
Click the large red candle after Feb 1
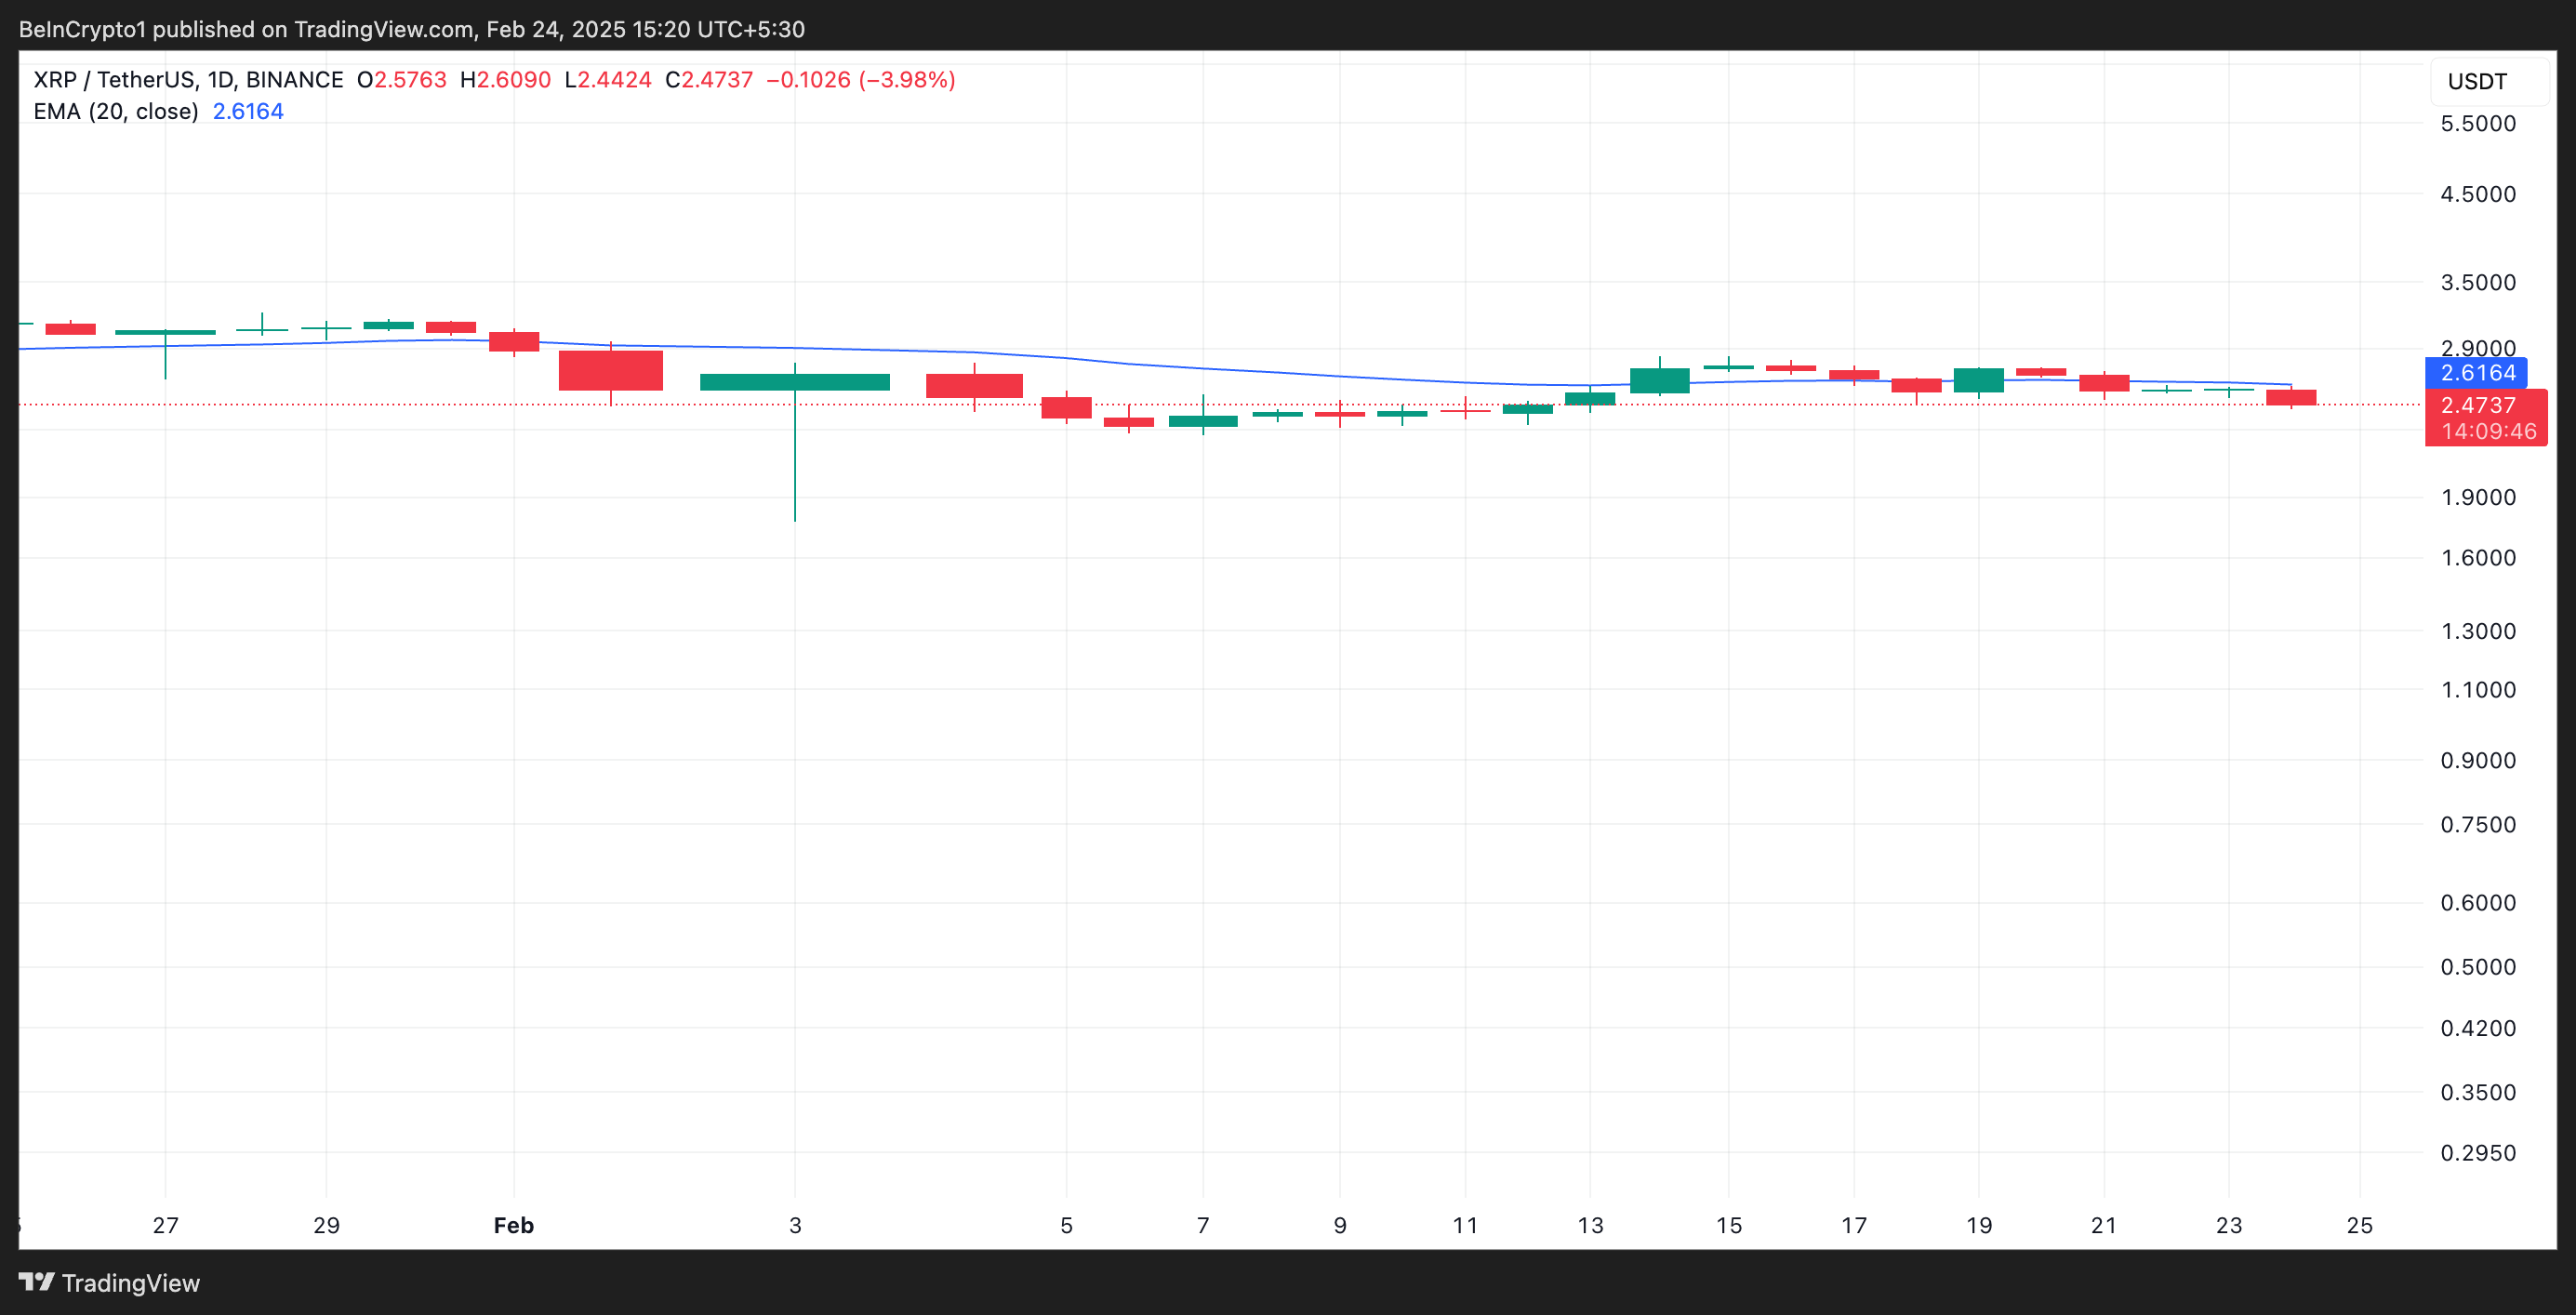(610, 370)
